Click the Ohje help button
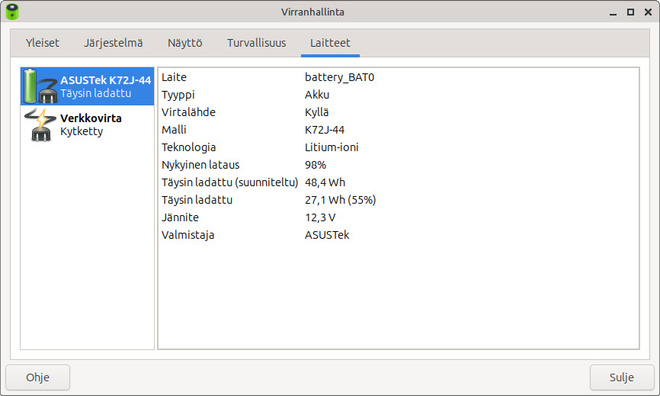 click(37, 377)
